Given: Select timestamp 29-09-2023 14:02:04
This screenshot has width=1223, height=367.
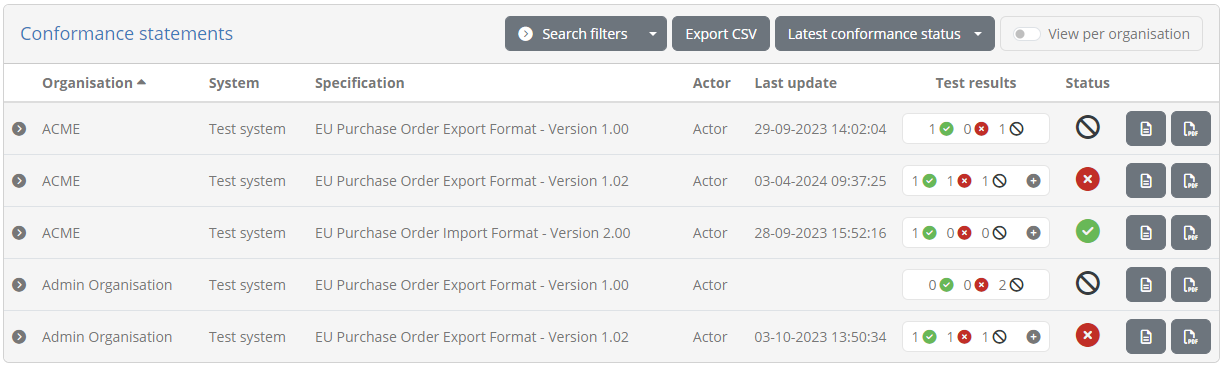Looking at the screenshot, I should pos(821,129).
